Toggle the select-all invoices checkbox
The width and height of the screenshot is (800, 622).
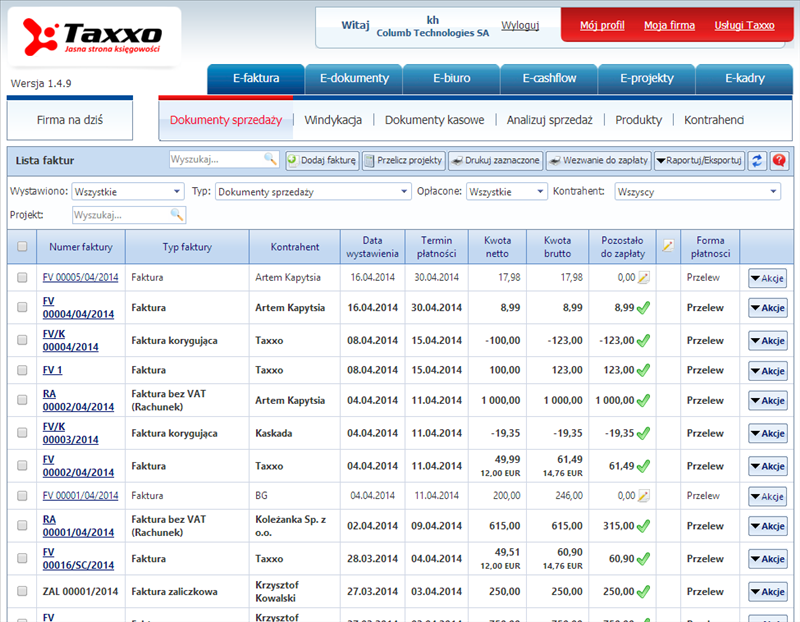[x=22, y=246]
